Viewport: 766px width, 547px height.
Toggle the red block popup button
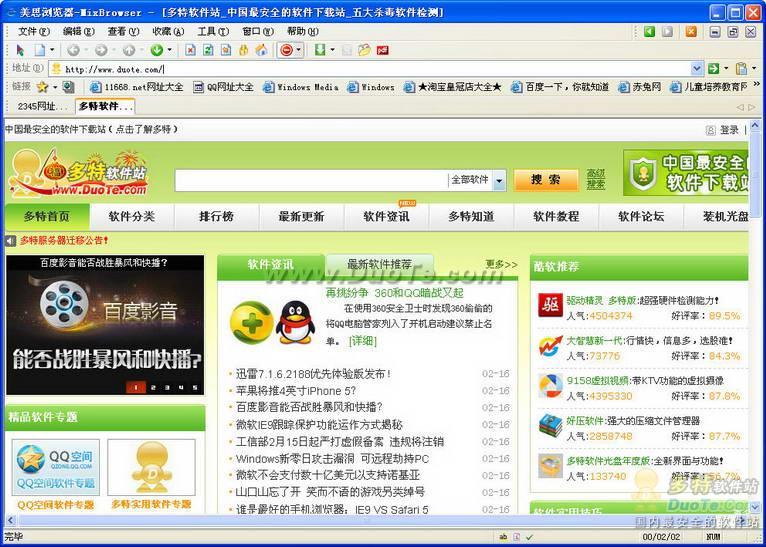click(x=286, y=50)
